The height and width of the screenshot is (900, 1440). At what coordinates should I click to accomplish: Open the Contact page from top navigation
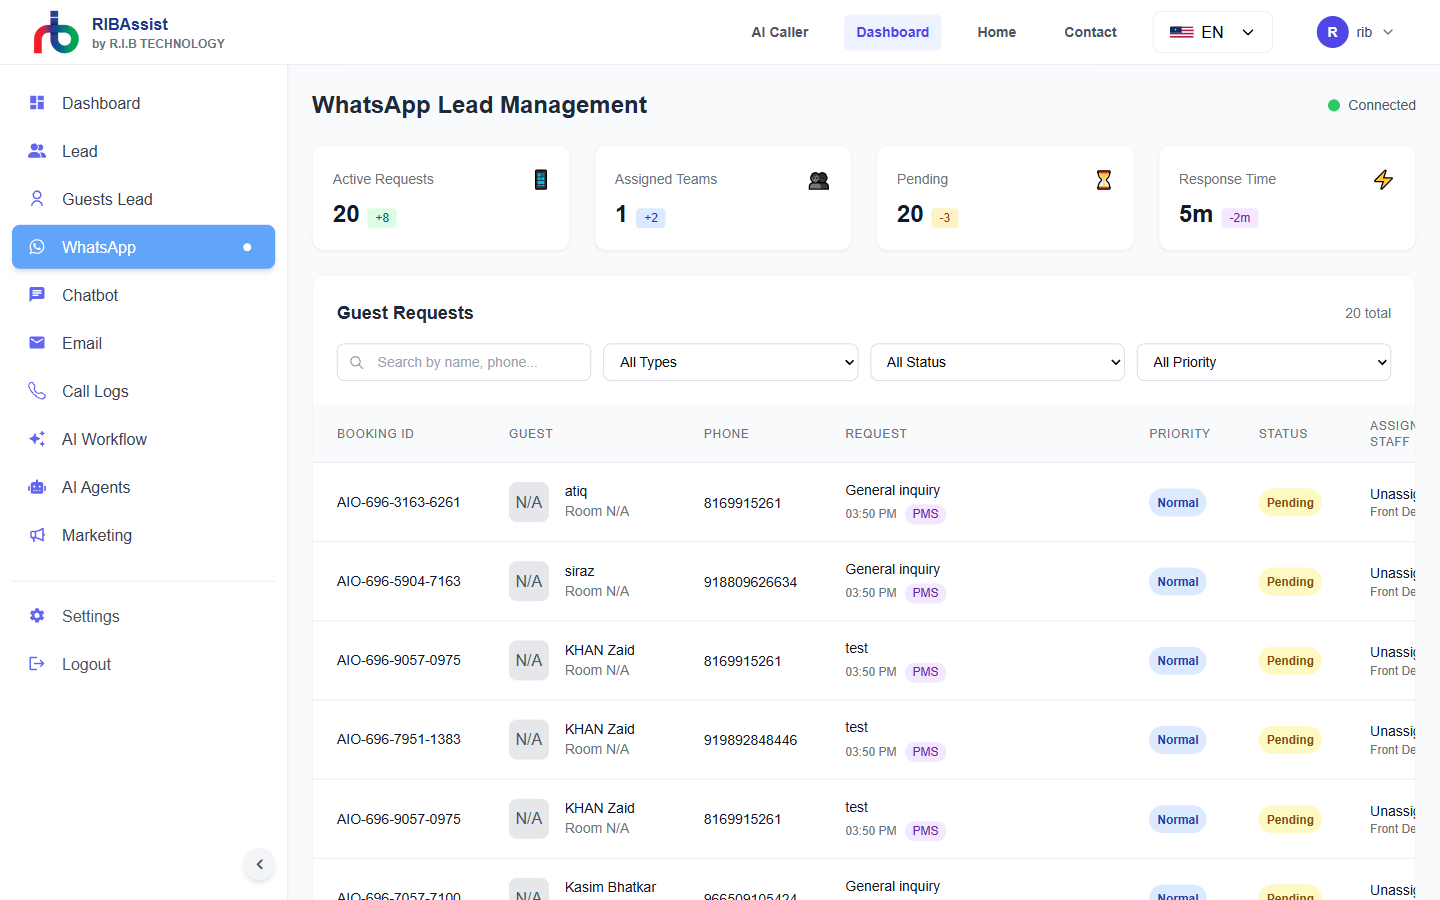coord(1090,31)
